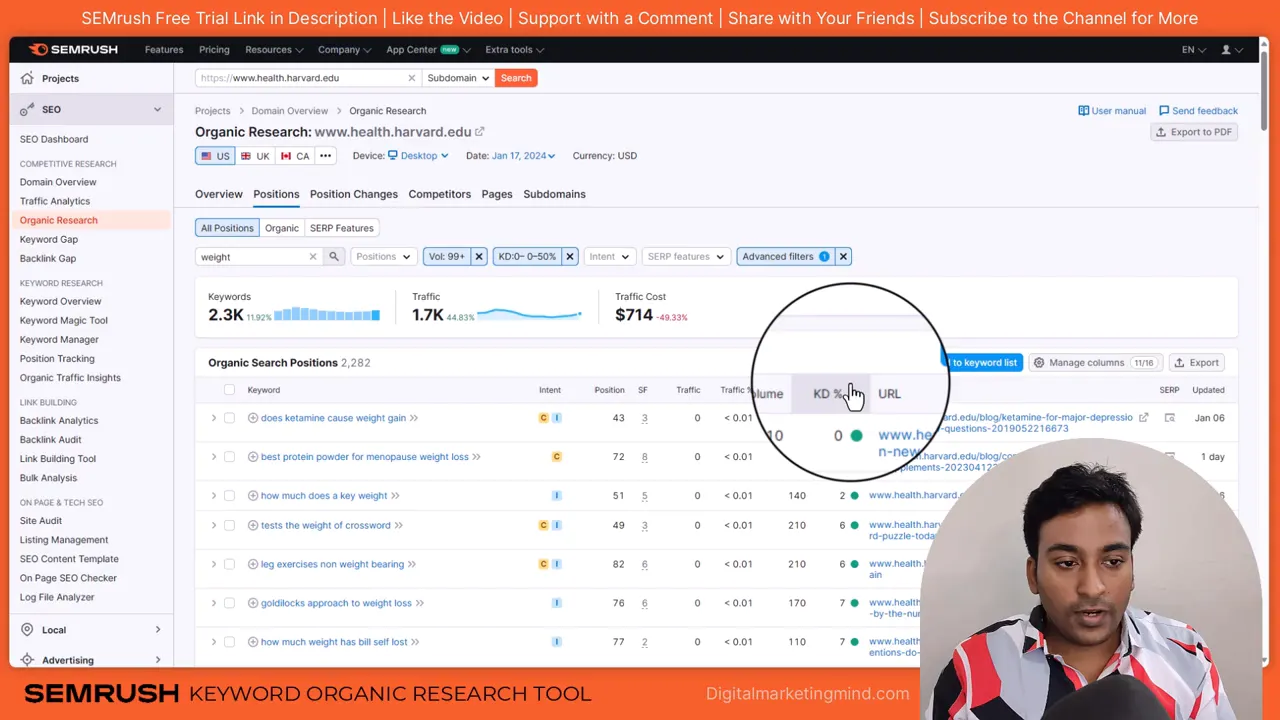Check the select-all box in the table header

pyautogui.click(x=229, y=389)
